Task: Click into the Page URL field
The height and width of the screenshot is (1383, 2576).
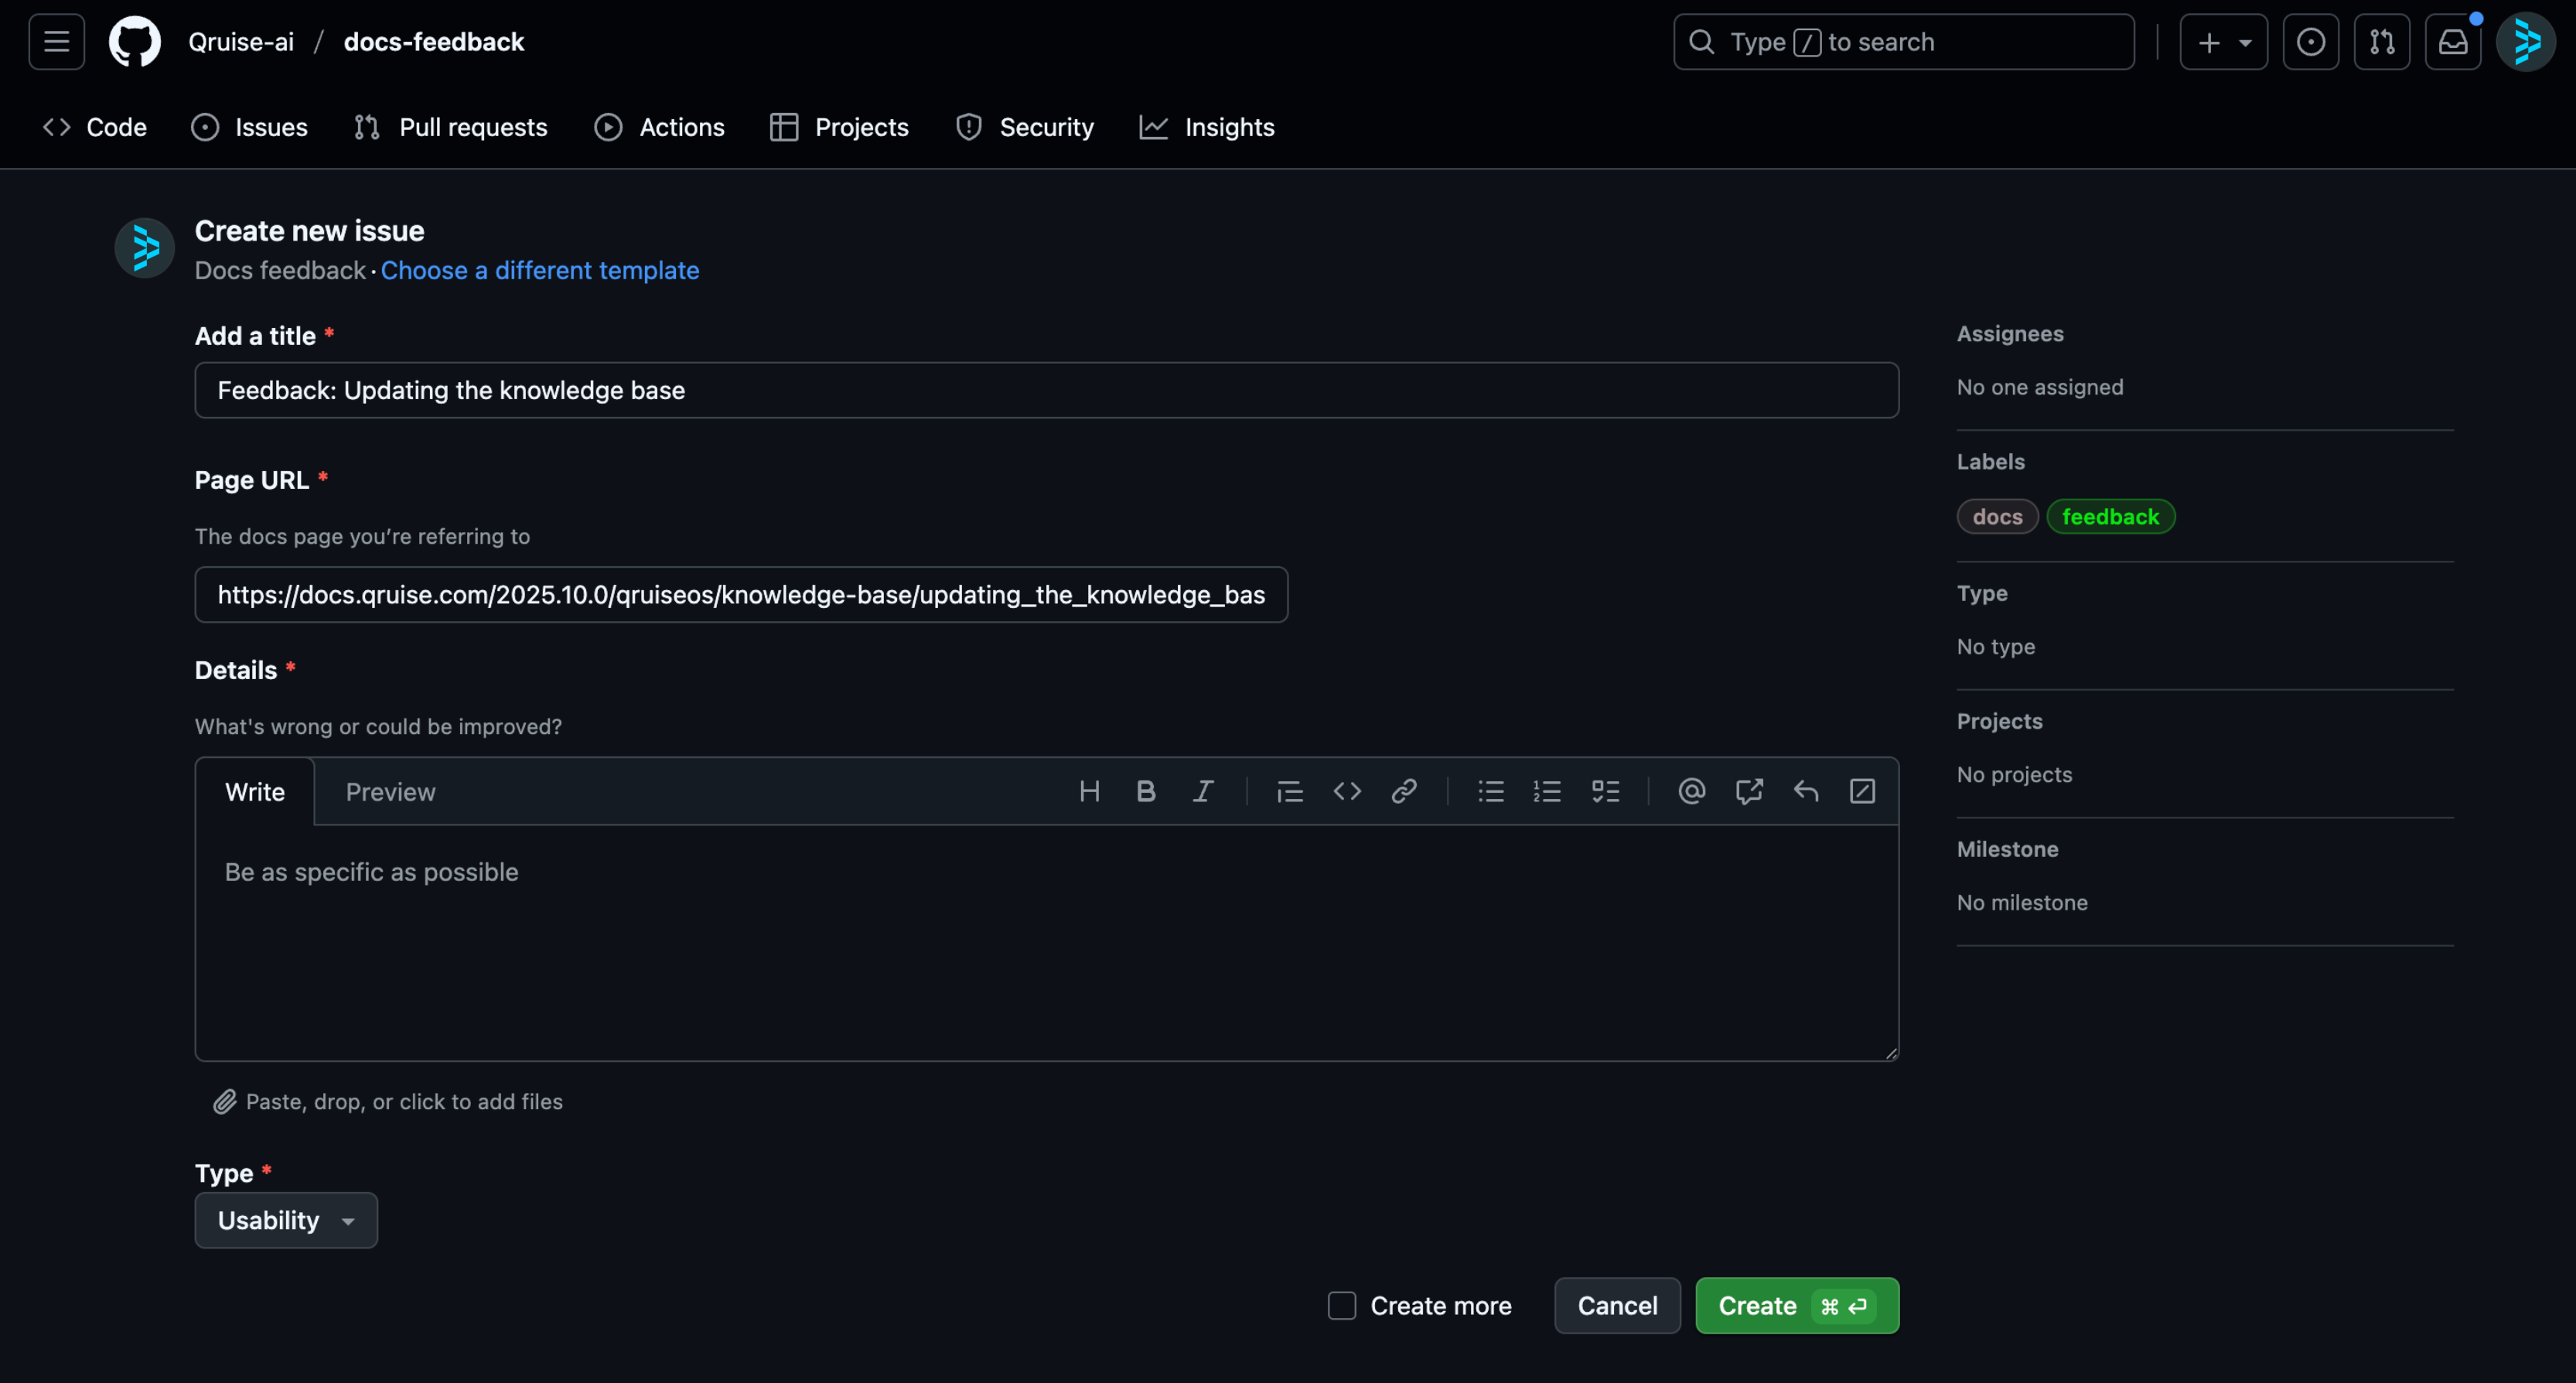Action: pos(741,595)
